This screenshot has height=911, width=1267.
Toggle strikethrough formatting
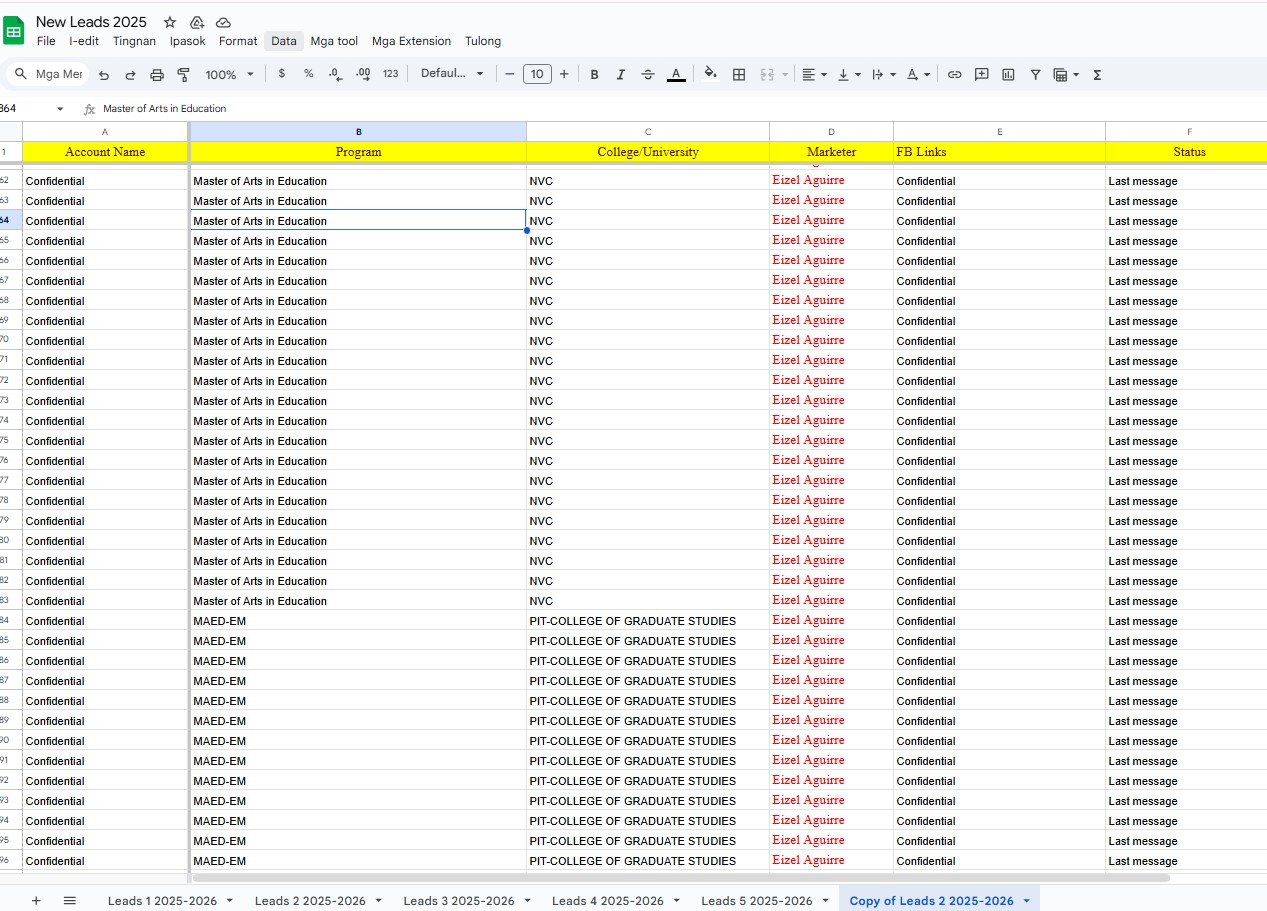point(648,75)
